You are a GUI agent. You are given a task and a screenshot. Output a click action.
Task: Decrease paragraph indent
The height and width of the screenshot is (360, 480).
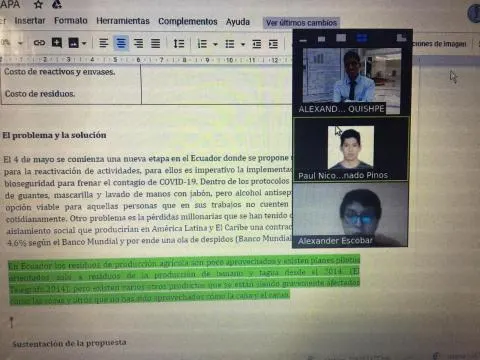pyautogui.click(x=257, y=44)
